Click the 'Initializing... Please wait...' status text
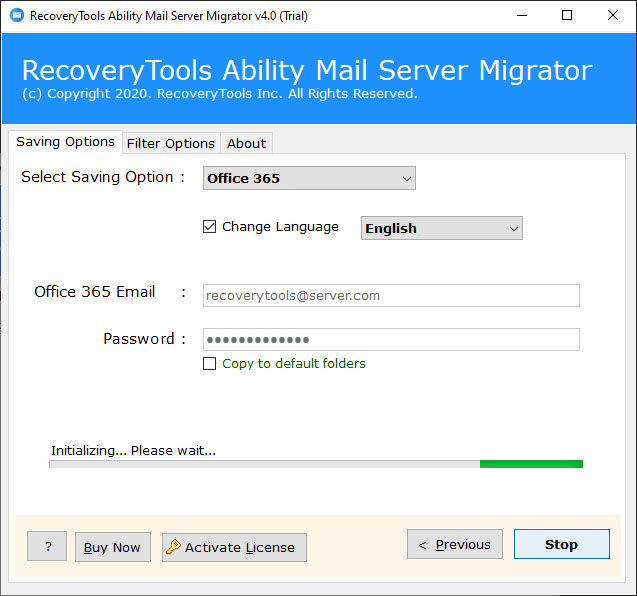Image resolution: width=637 pixels, height=596 pixels. pyautogui.click(x=133, y=451)
